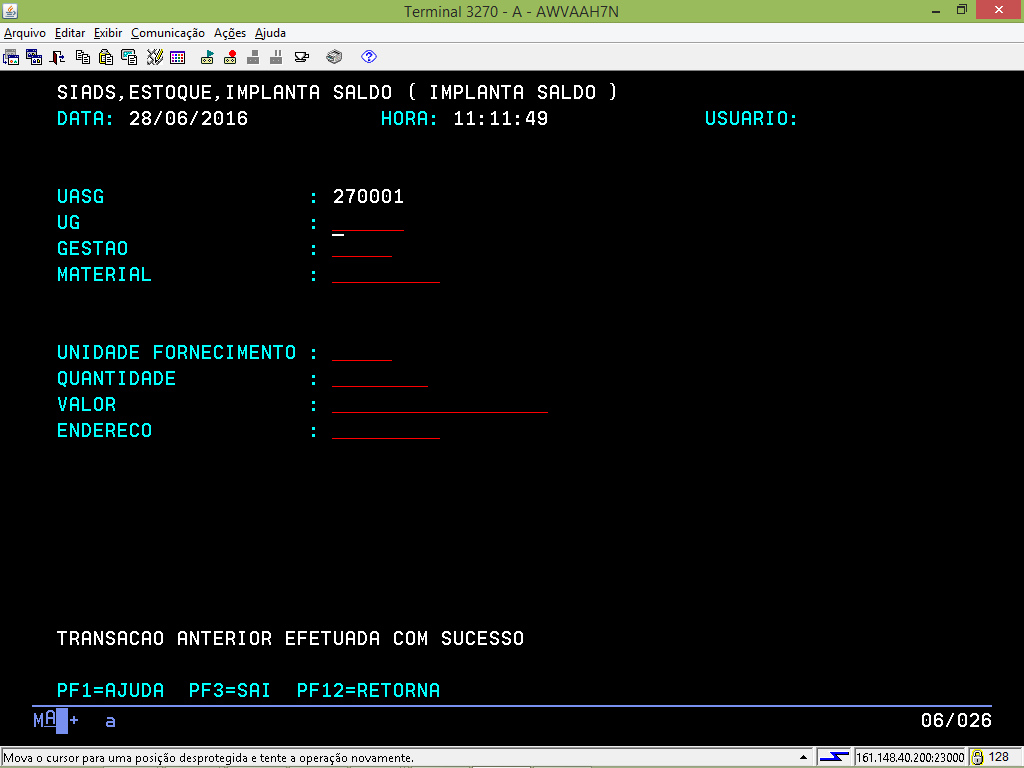Click the DATA: label
This screenshot has height=768, width=1024.
[86, 118]
